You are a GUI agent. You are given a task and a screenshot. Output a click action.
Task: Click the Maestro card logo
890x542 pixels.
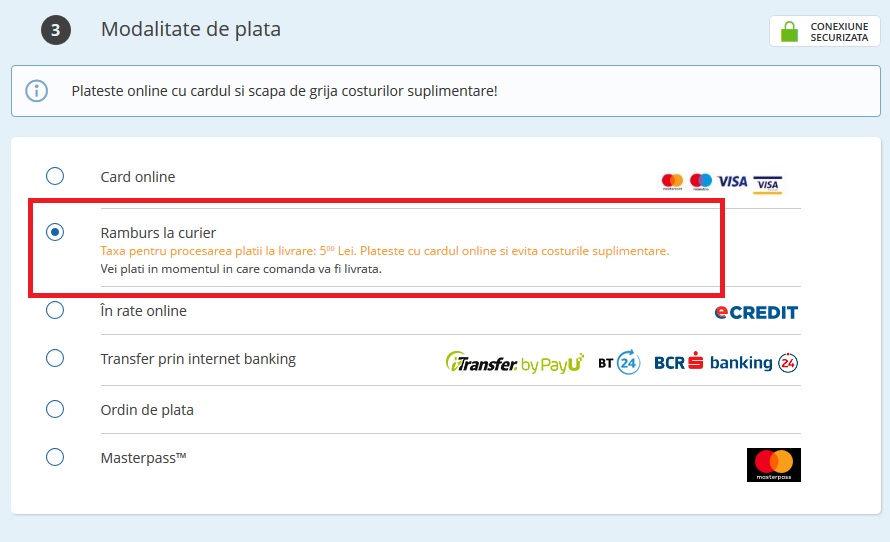point(701,182)
